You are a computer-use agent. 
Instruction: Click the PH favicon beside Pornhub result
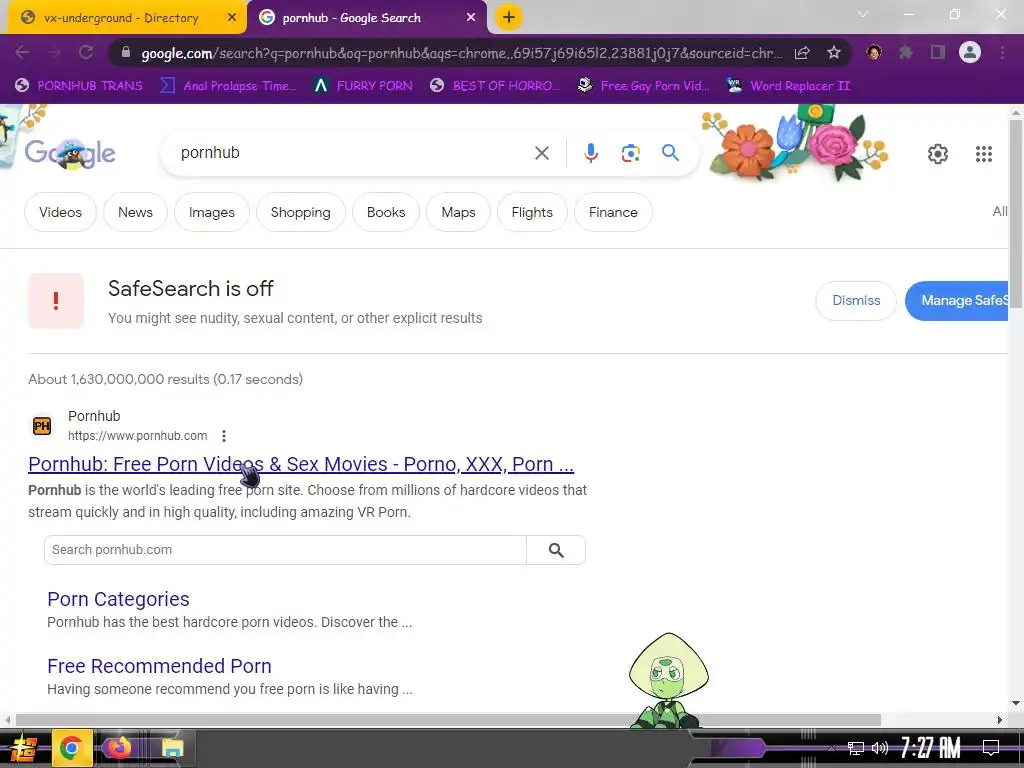(x=42, y=426)
